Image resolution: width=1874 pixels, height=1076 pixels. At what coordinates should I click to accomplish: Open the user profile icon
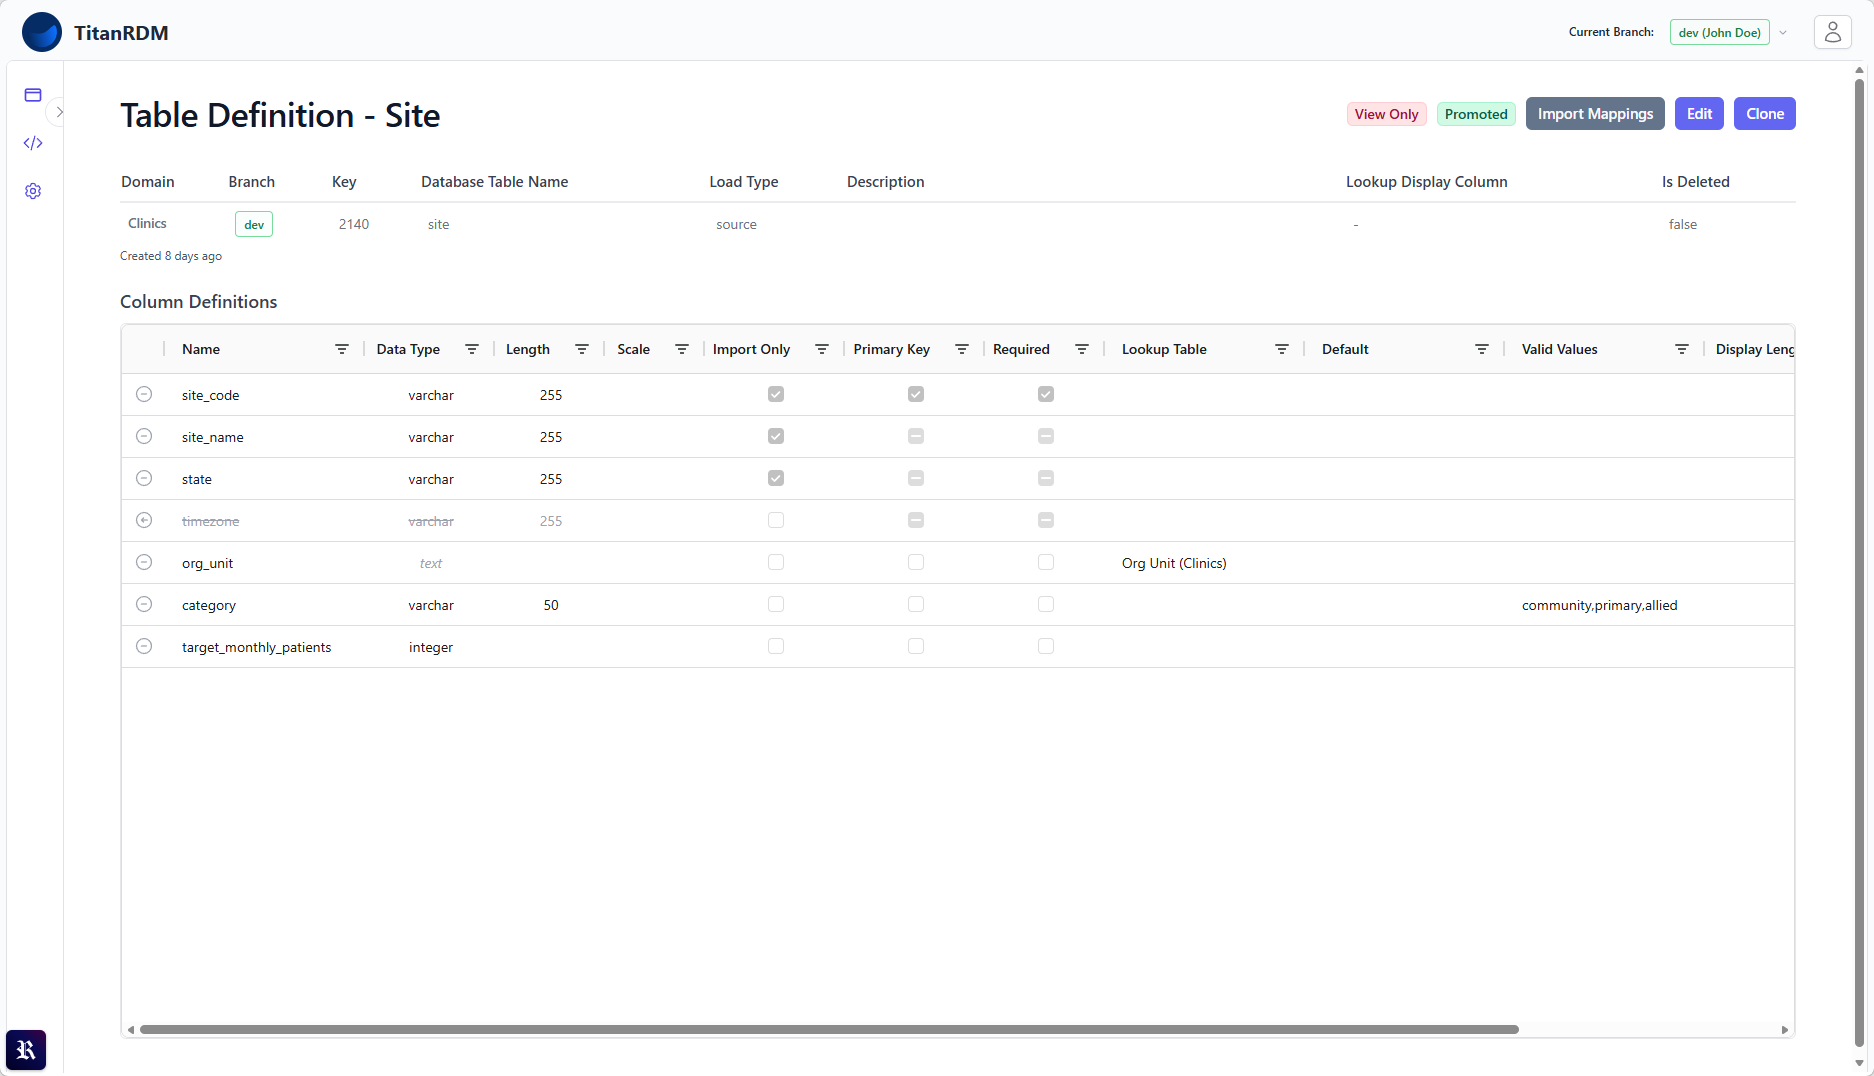point(1833,32)
